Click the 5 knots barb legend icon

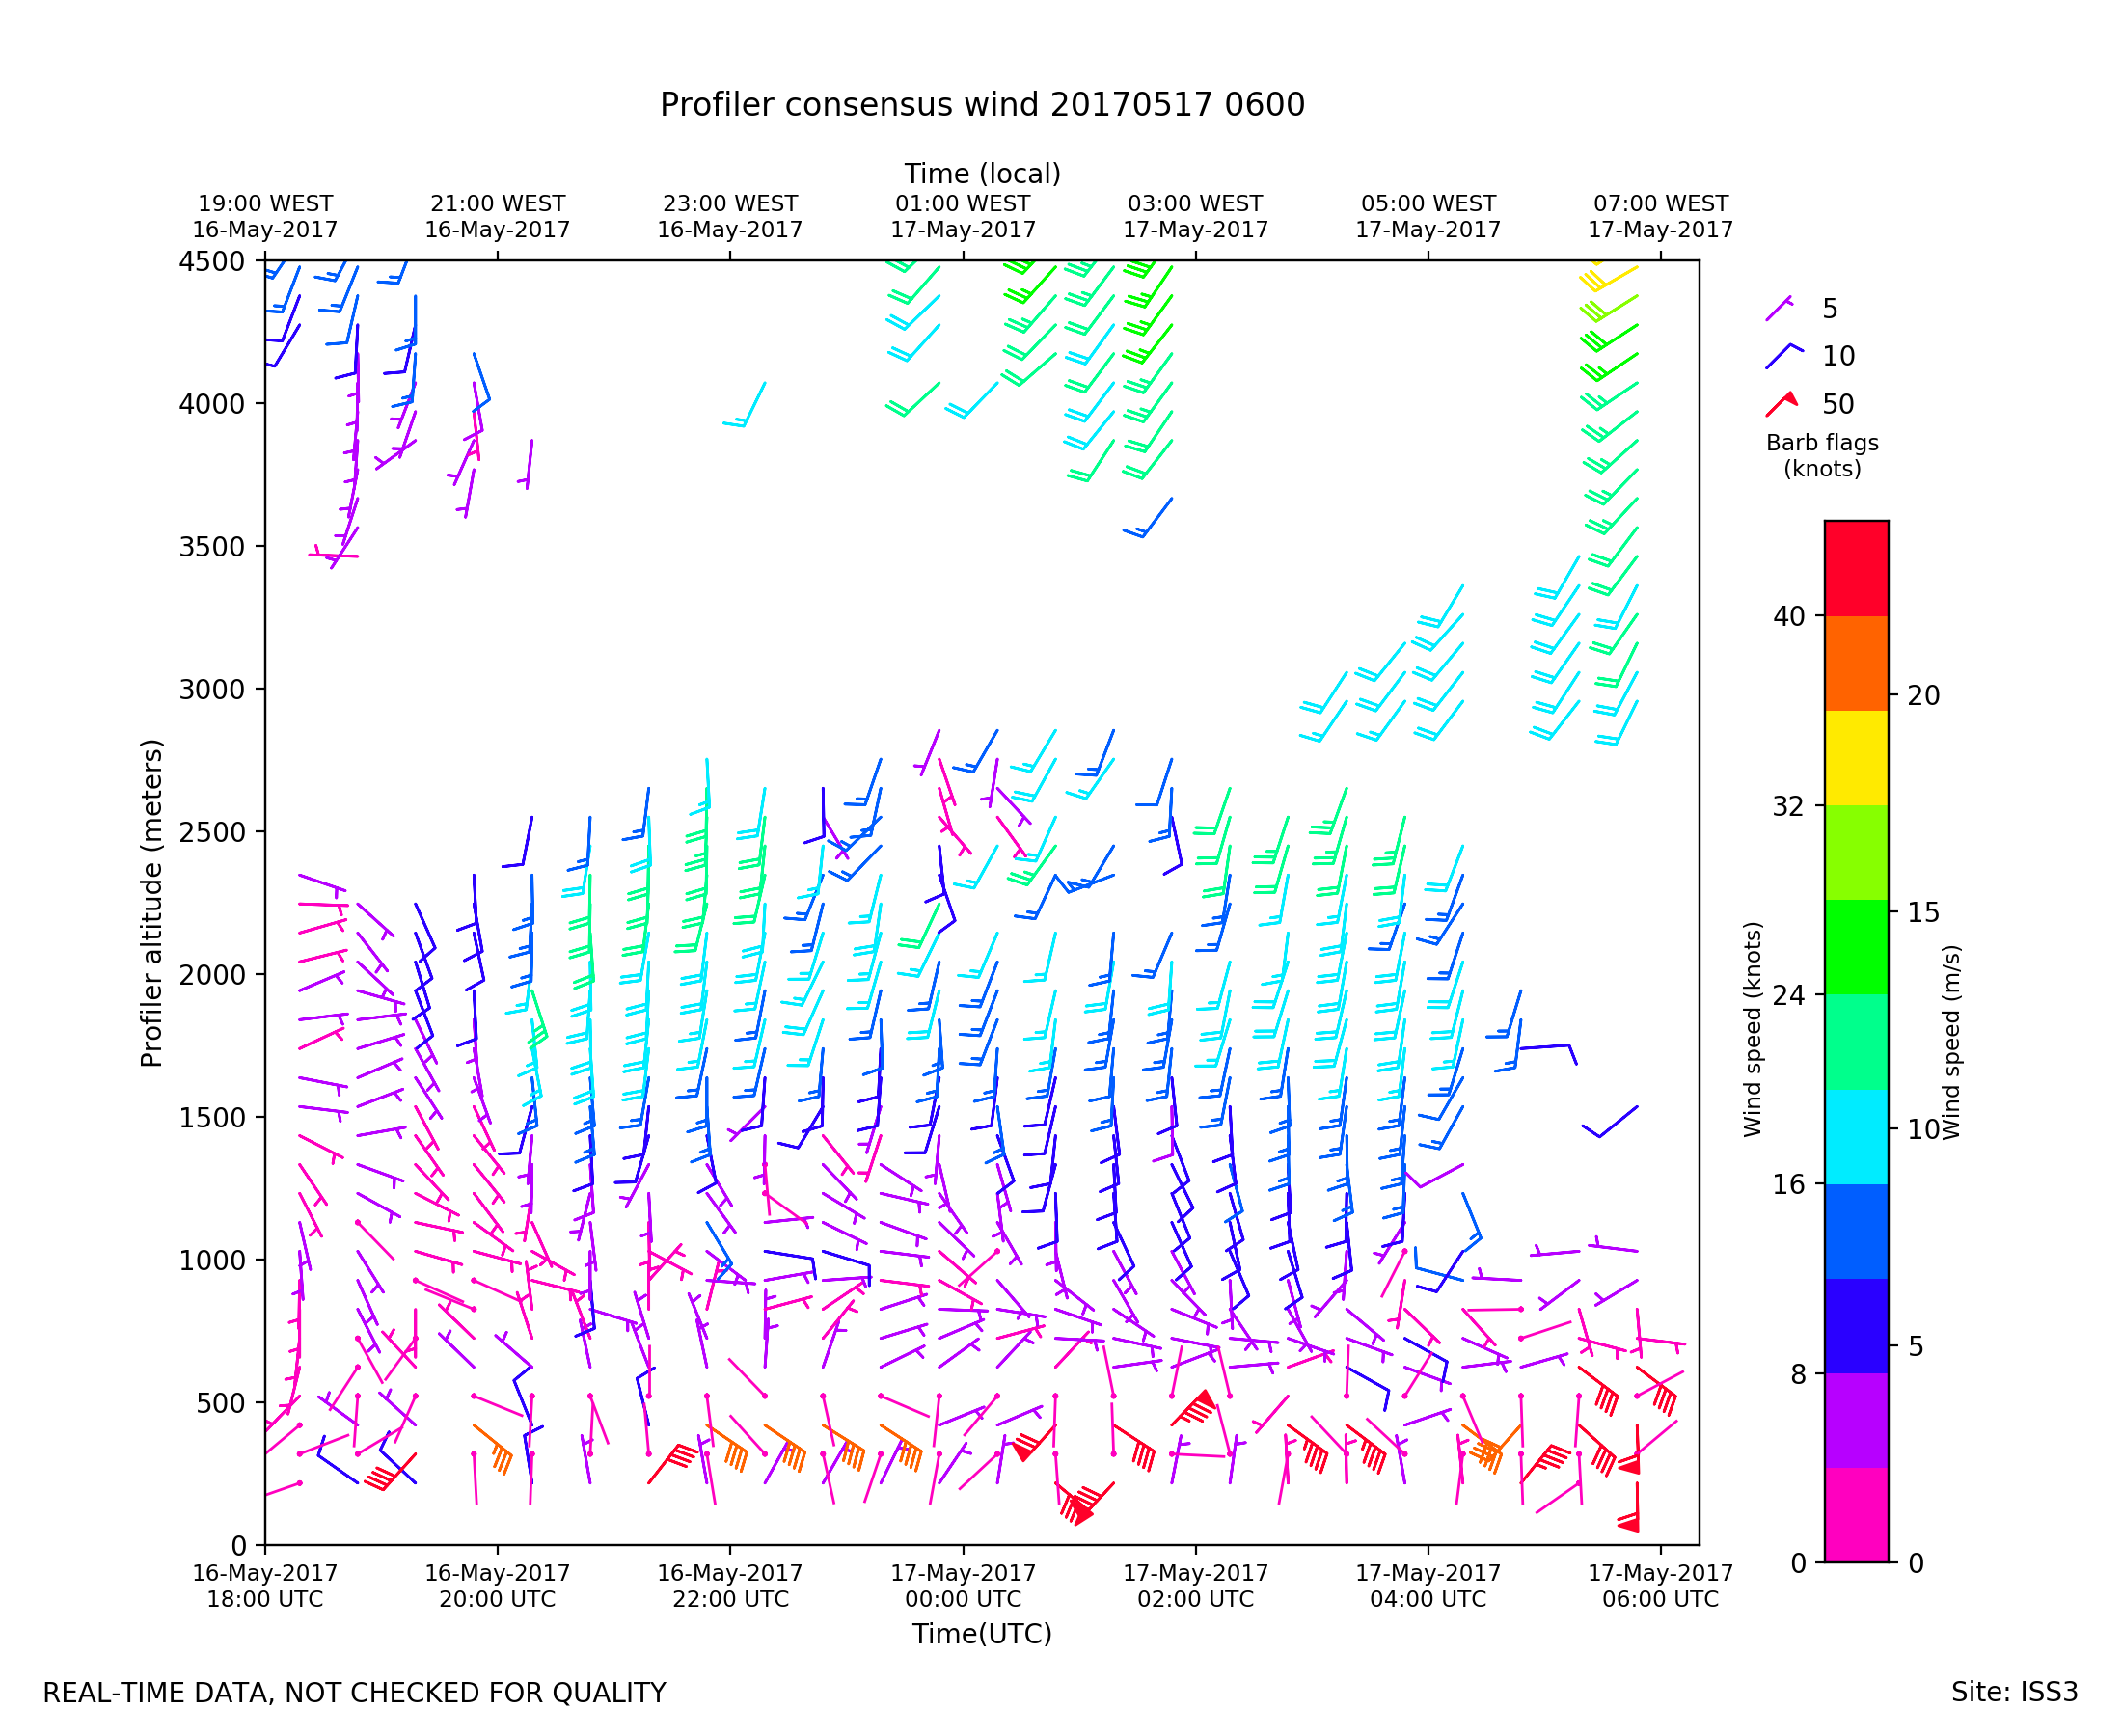coord(1778,309)
